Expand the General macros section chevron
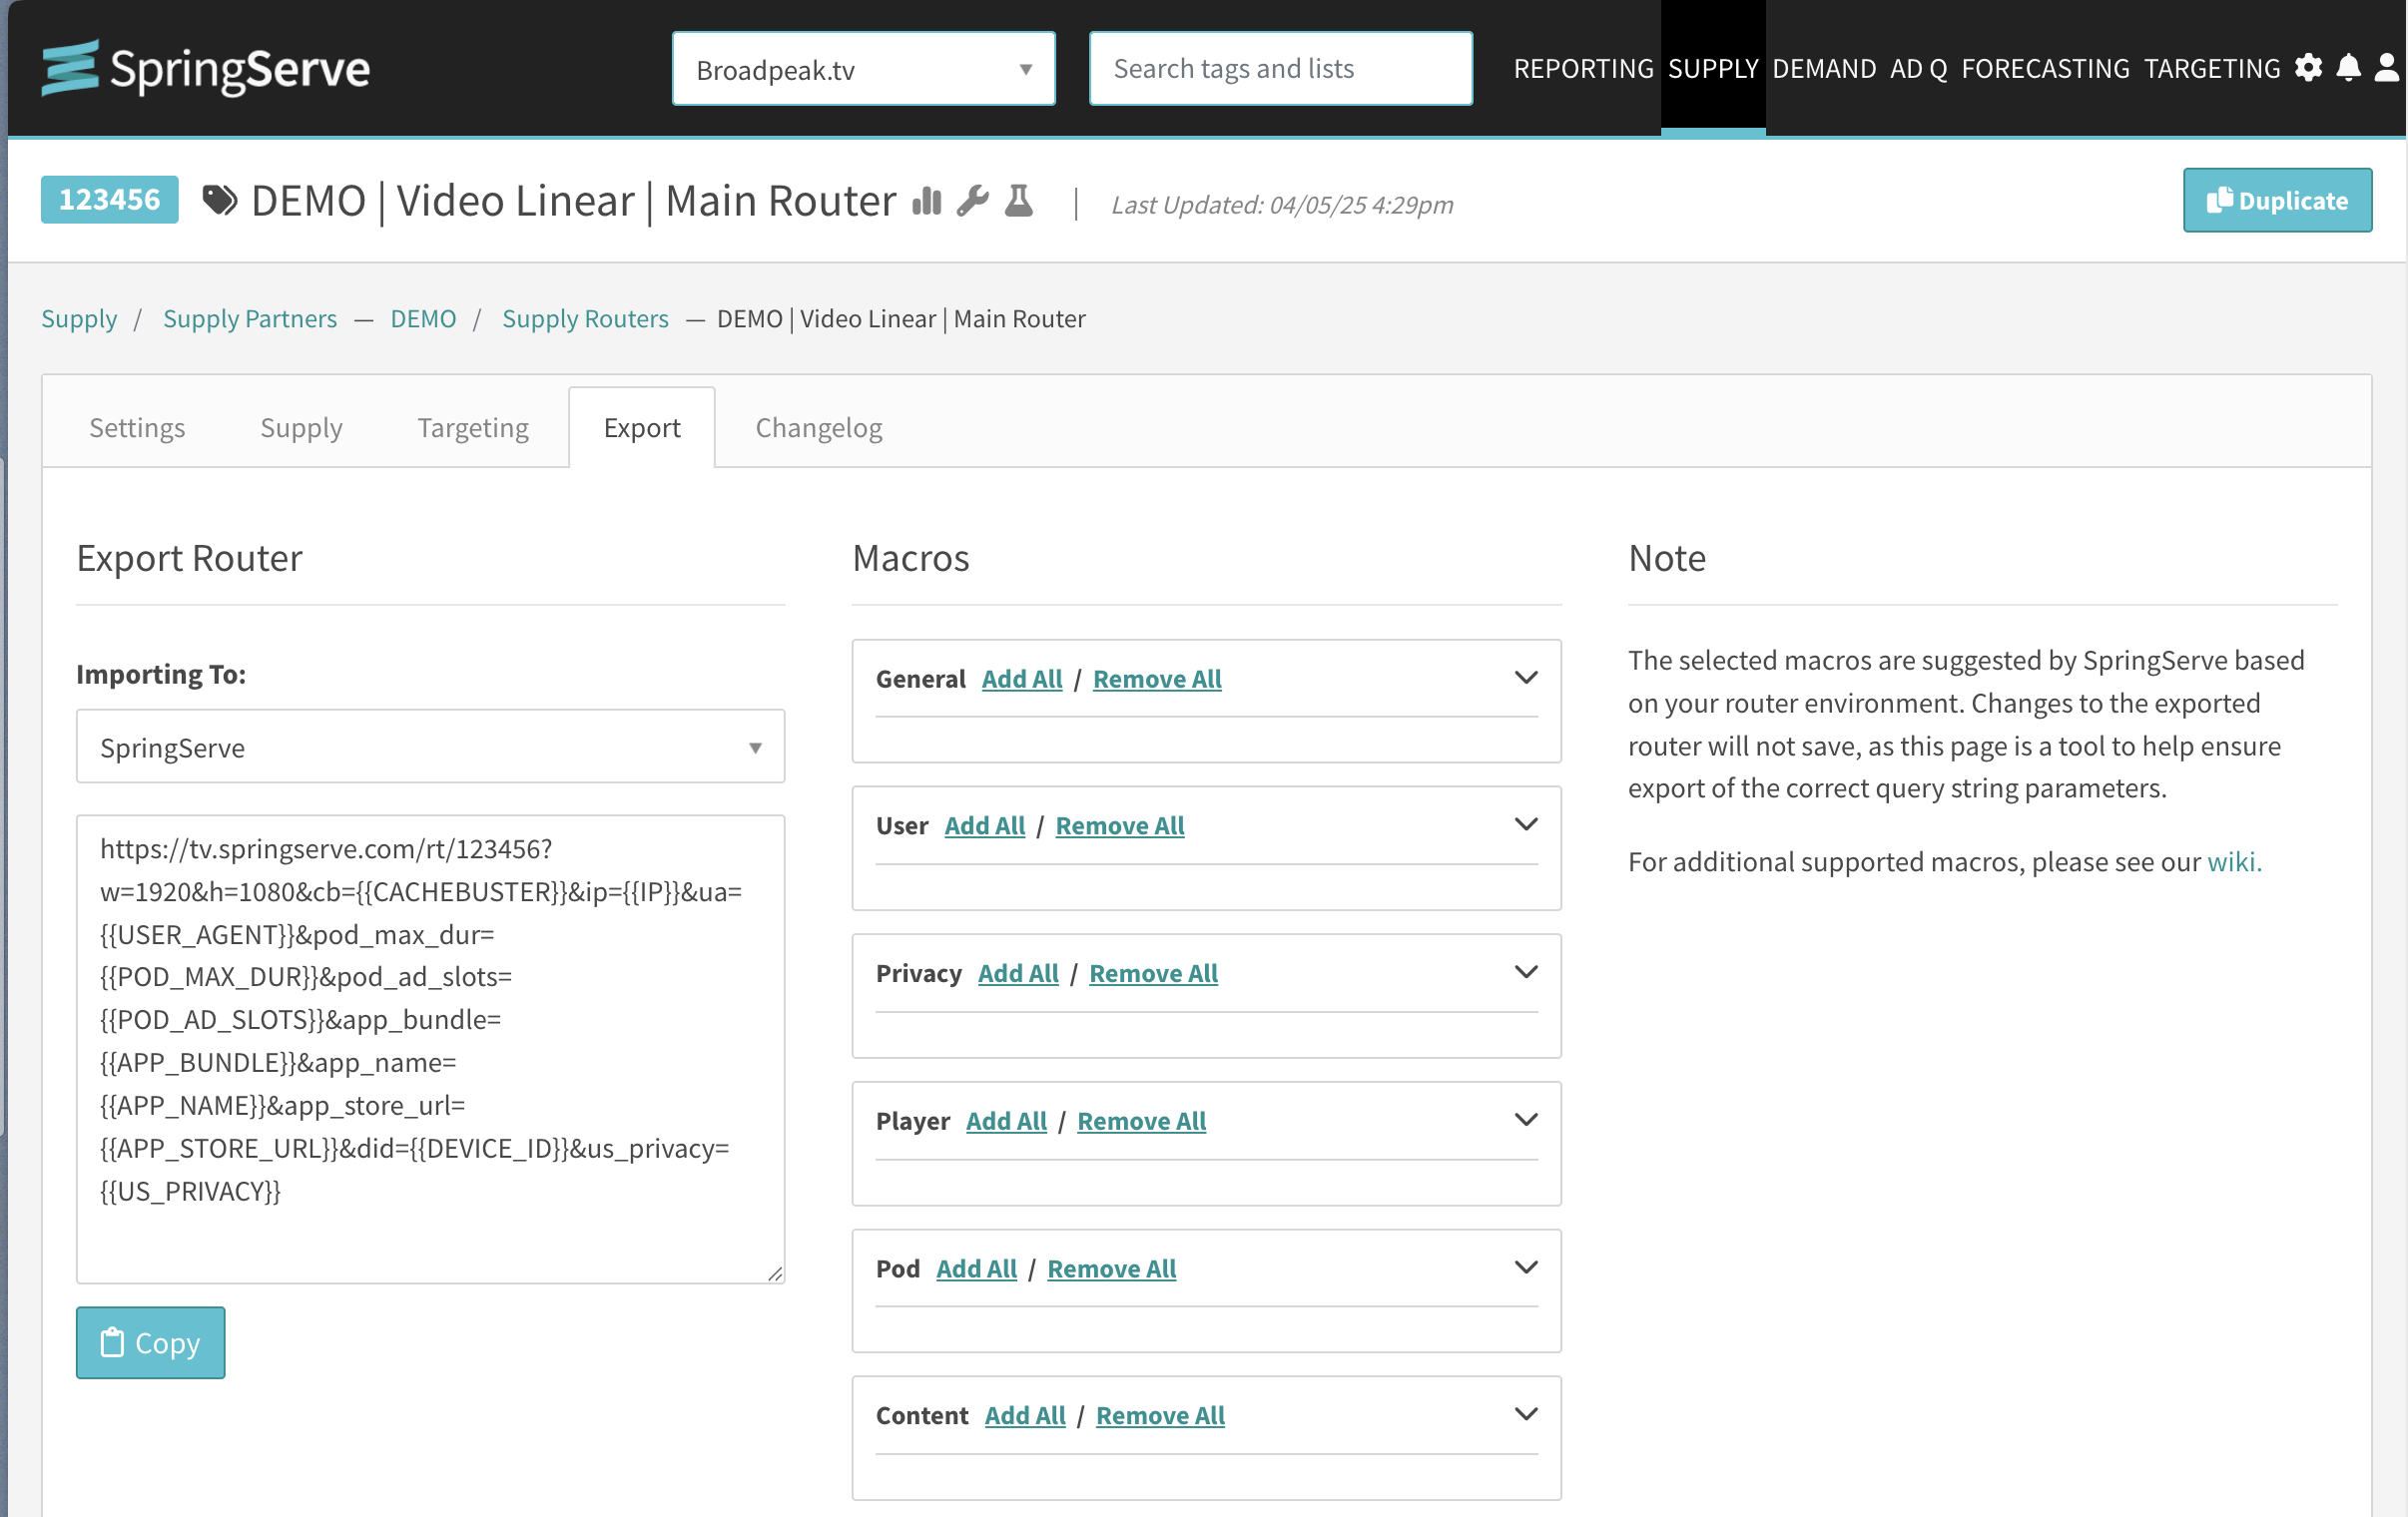This screenshot has width=2408, height=1517. pos(1525,678)
